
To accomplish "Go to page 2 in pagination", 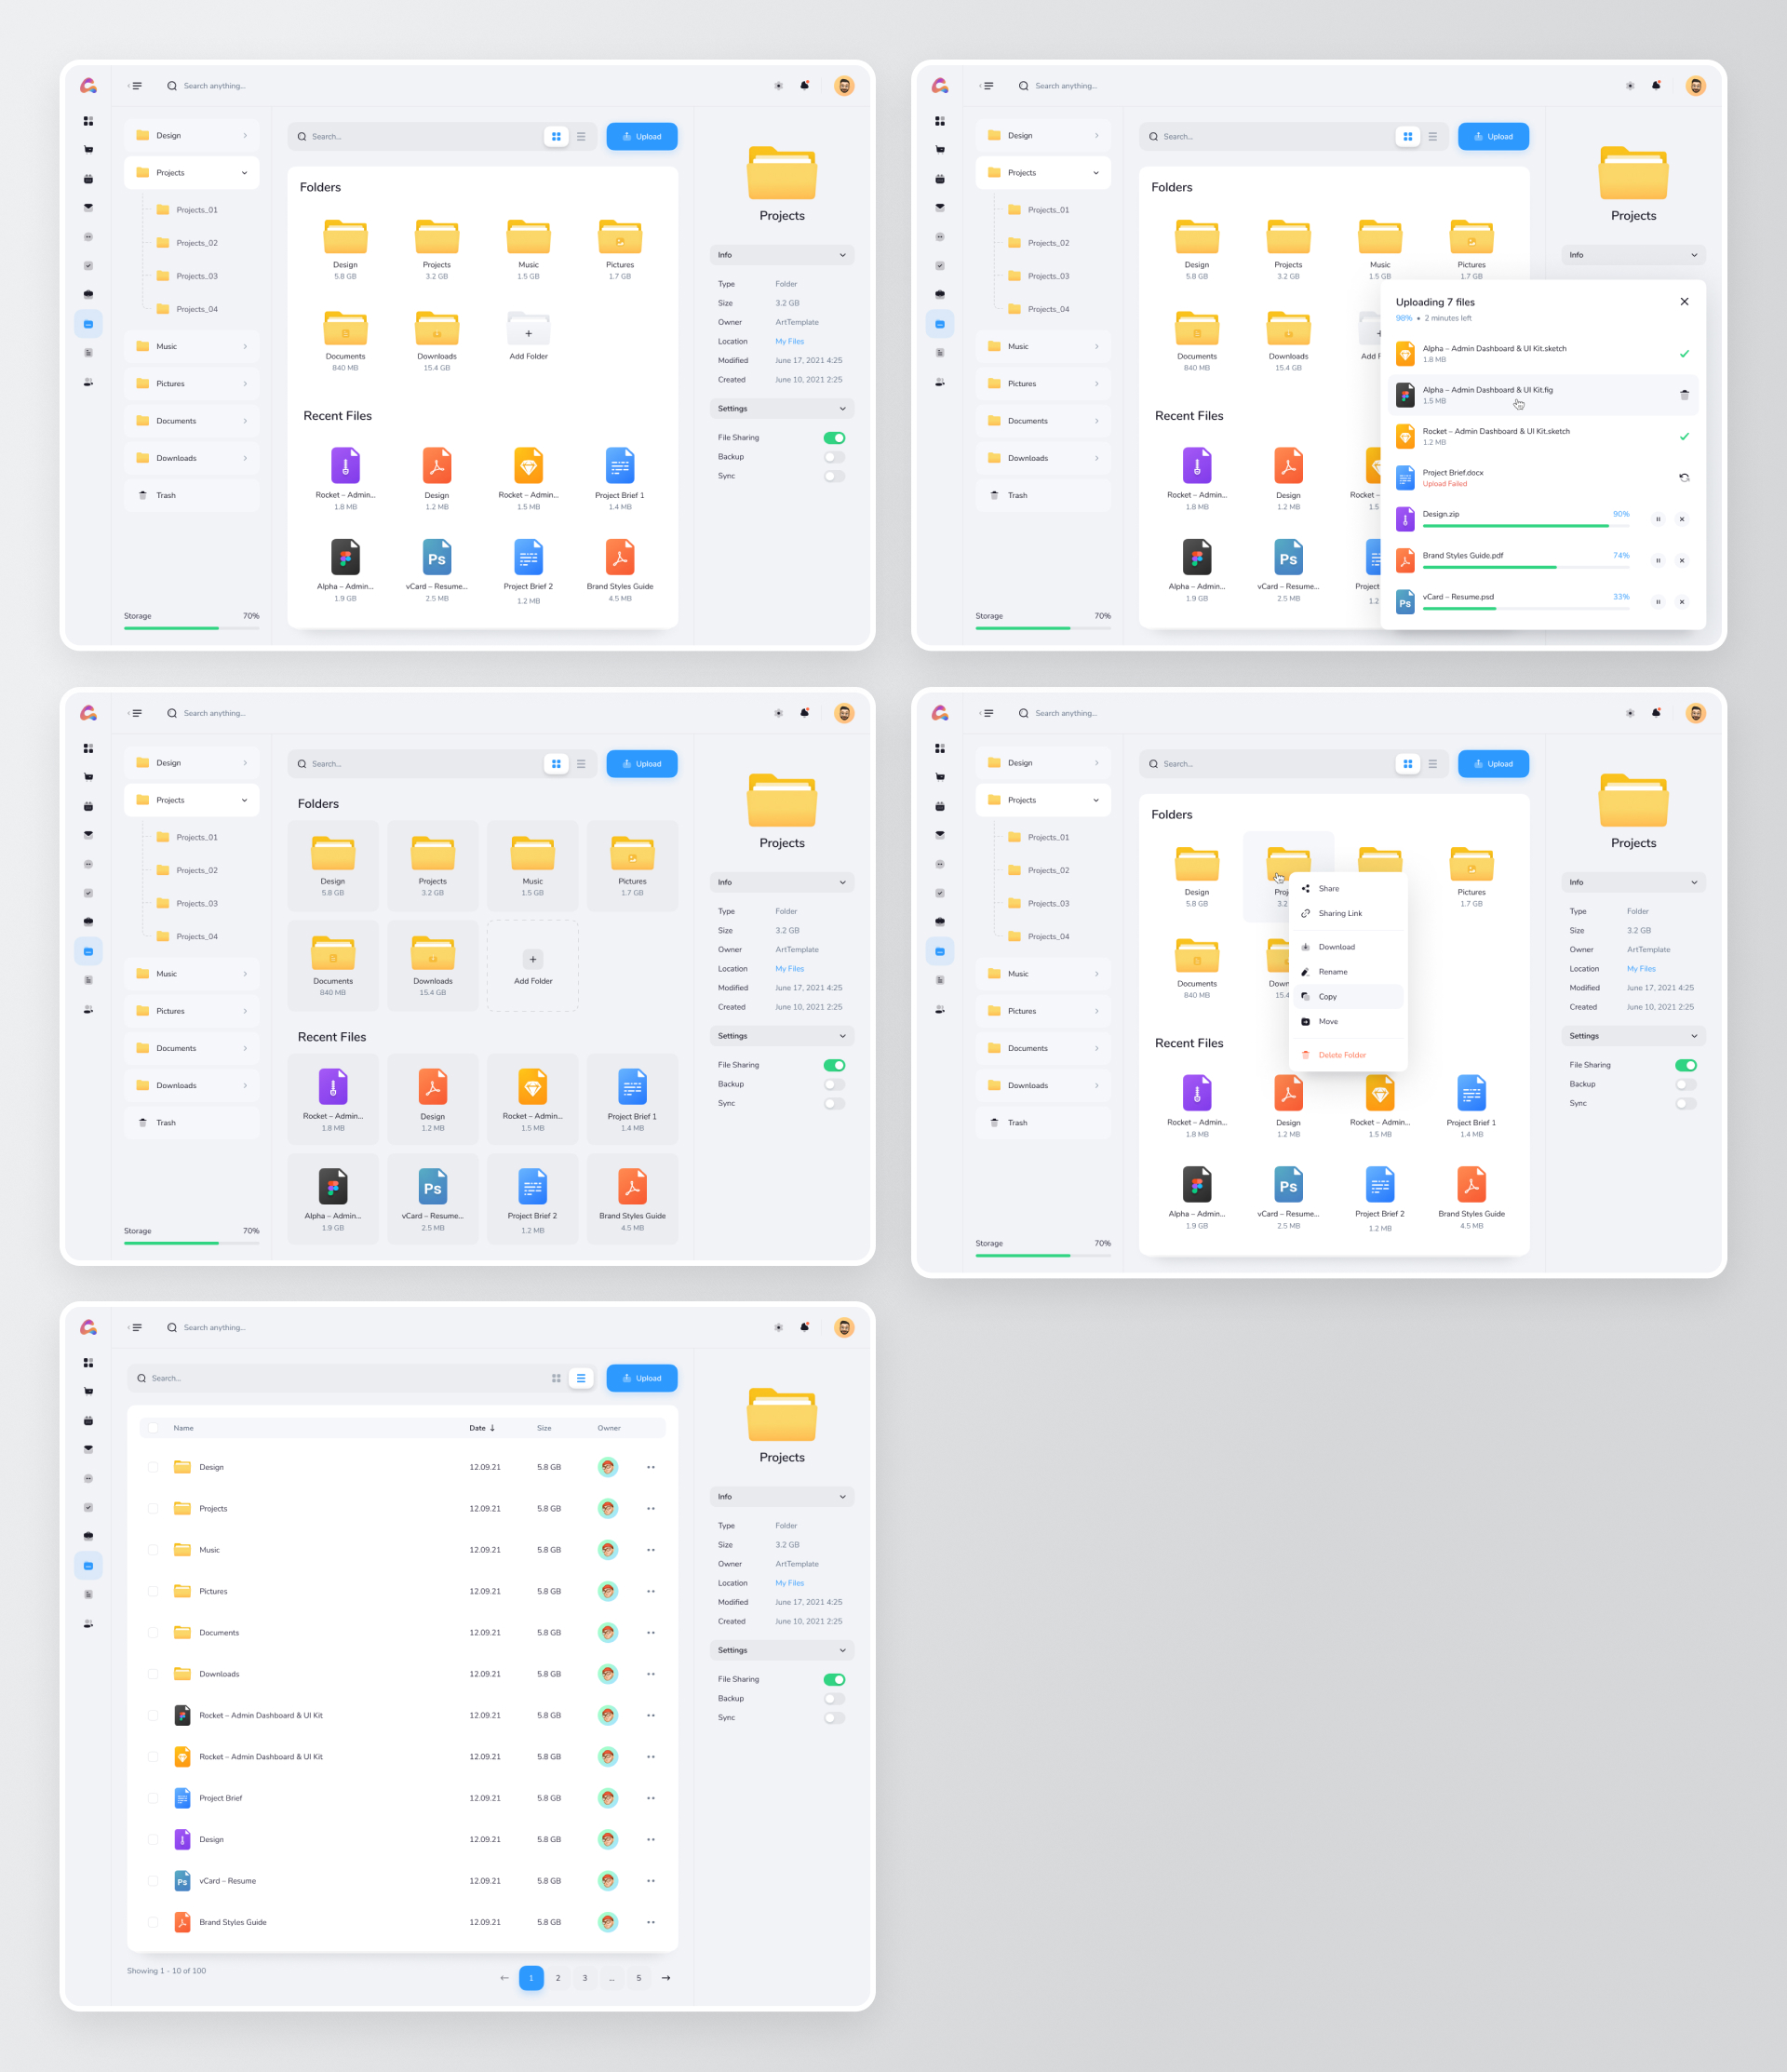I will tap(558, 1978).
